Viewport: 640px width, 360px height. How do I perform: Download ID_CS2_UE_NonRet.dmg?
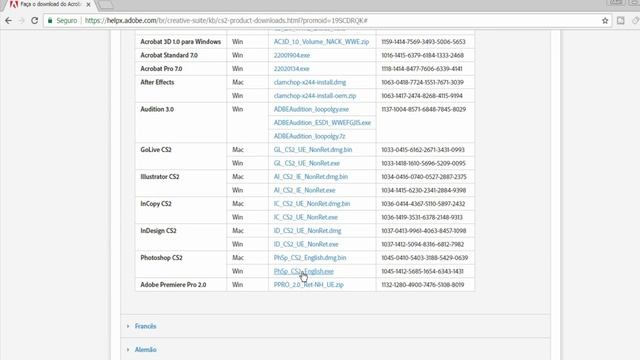tap(307, 230)
